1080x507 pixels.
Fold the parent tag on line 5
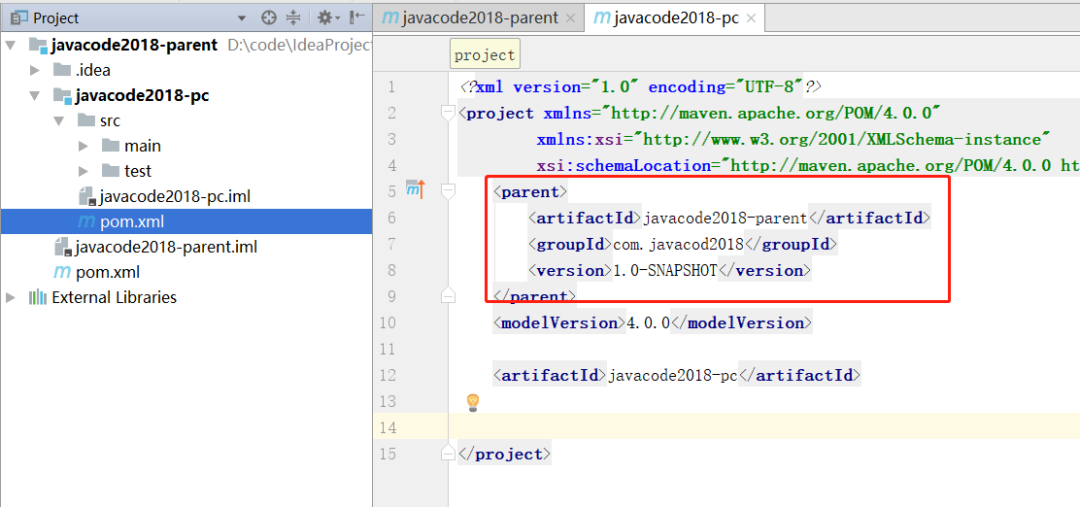pyautogui.click(x=448, y=190)
